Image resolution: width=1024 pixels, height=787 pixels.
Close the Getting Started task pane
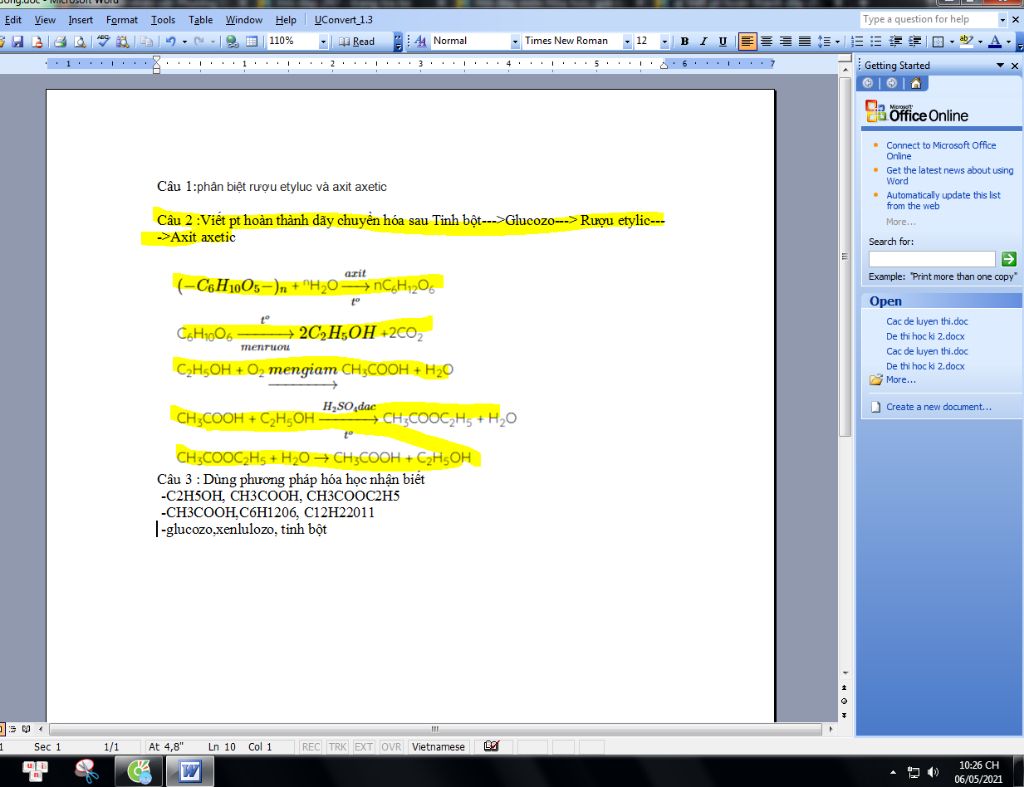(1015, 65)
